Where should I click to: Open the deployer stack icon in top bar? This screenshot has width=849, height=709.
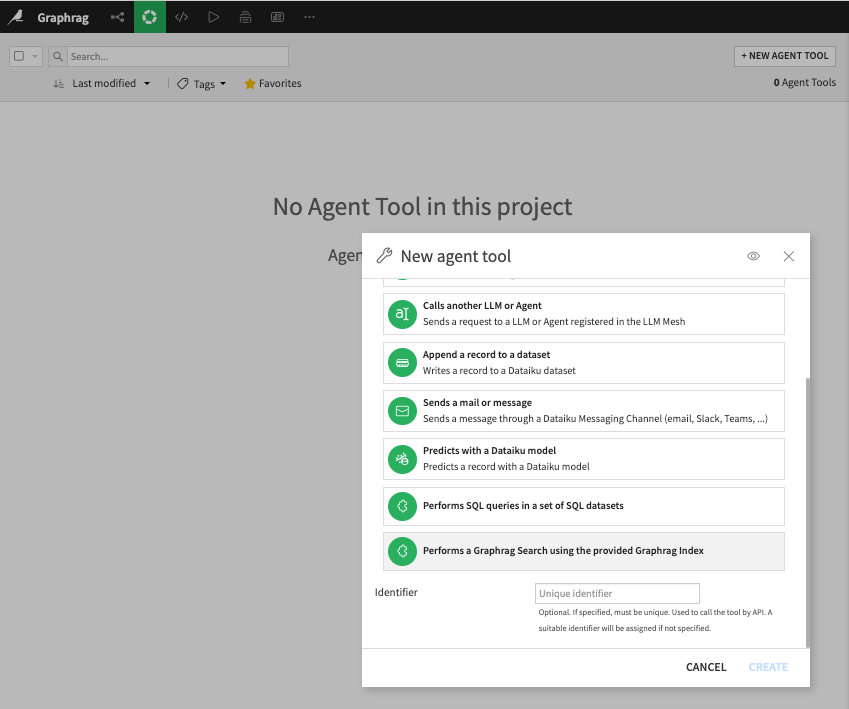(245, 17)
